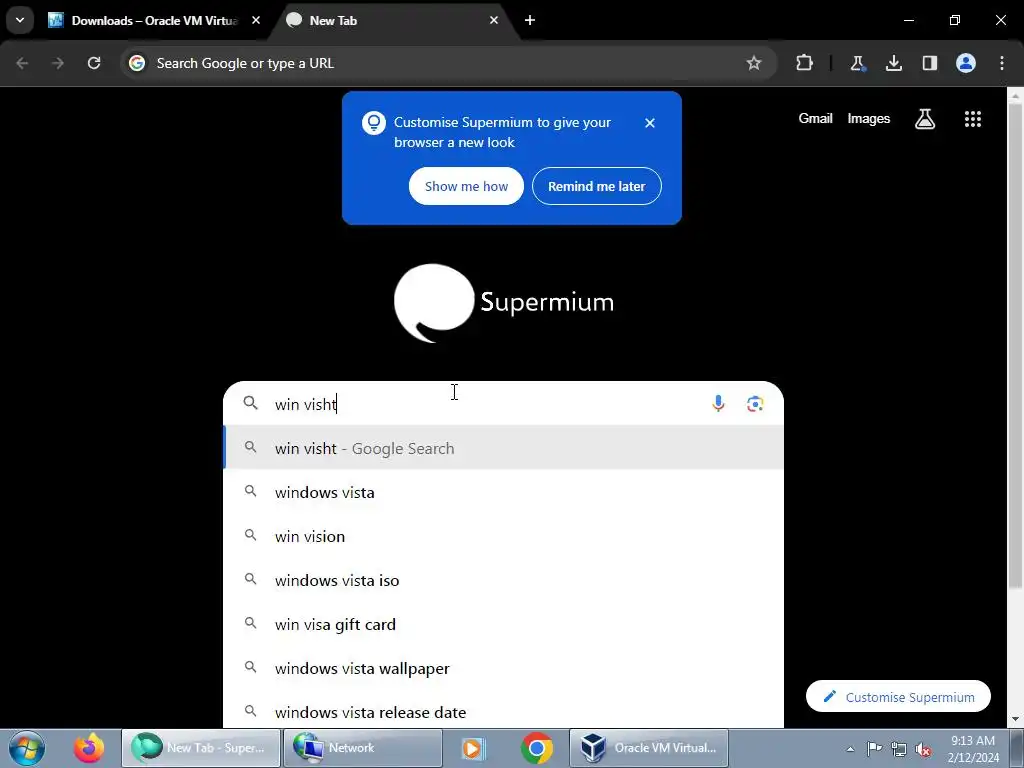Choose the win vision suggestion
Viewport: 1024px width, 768px height.
coord(504,536)
